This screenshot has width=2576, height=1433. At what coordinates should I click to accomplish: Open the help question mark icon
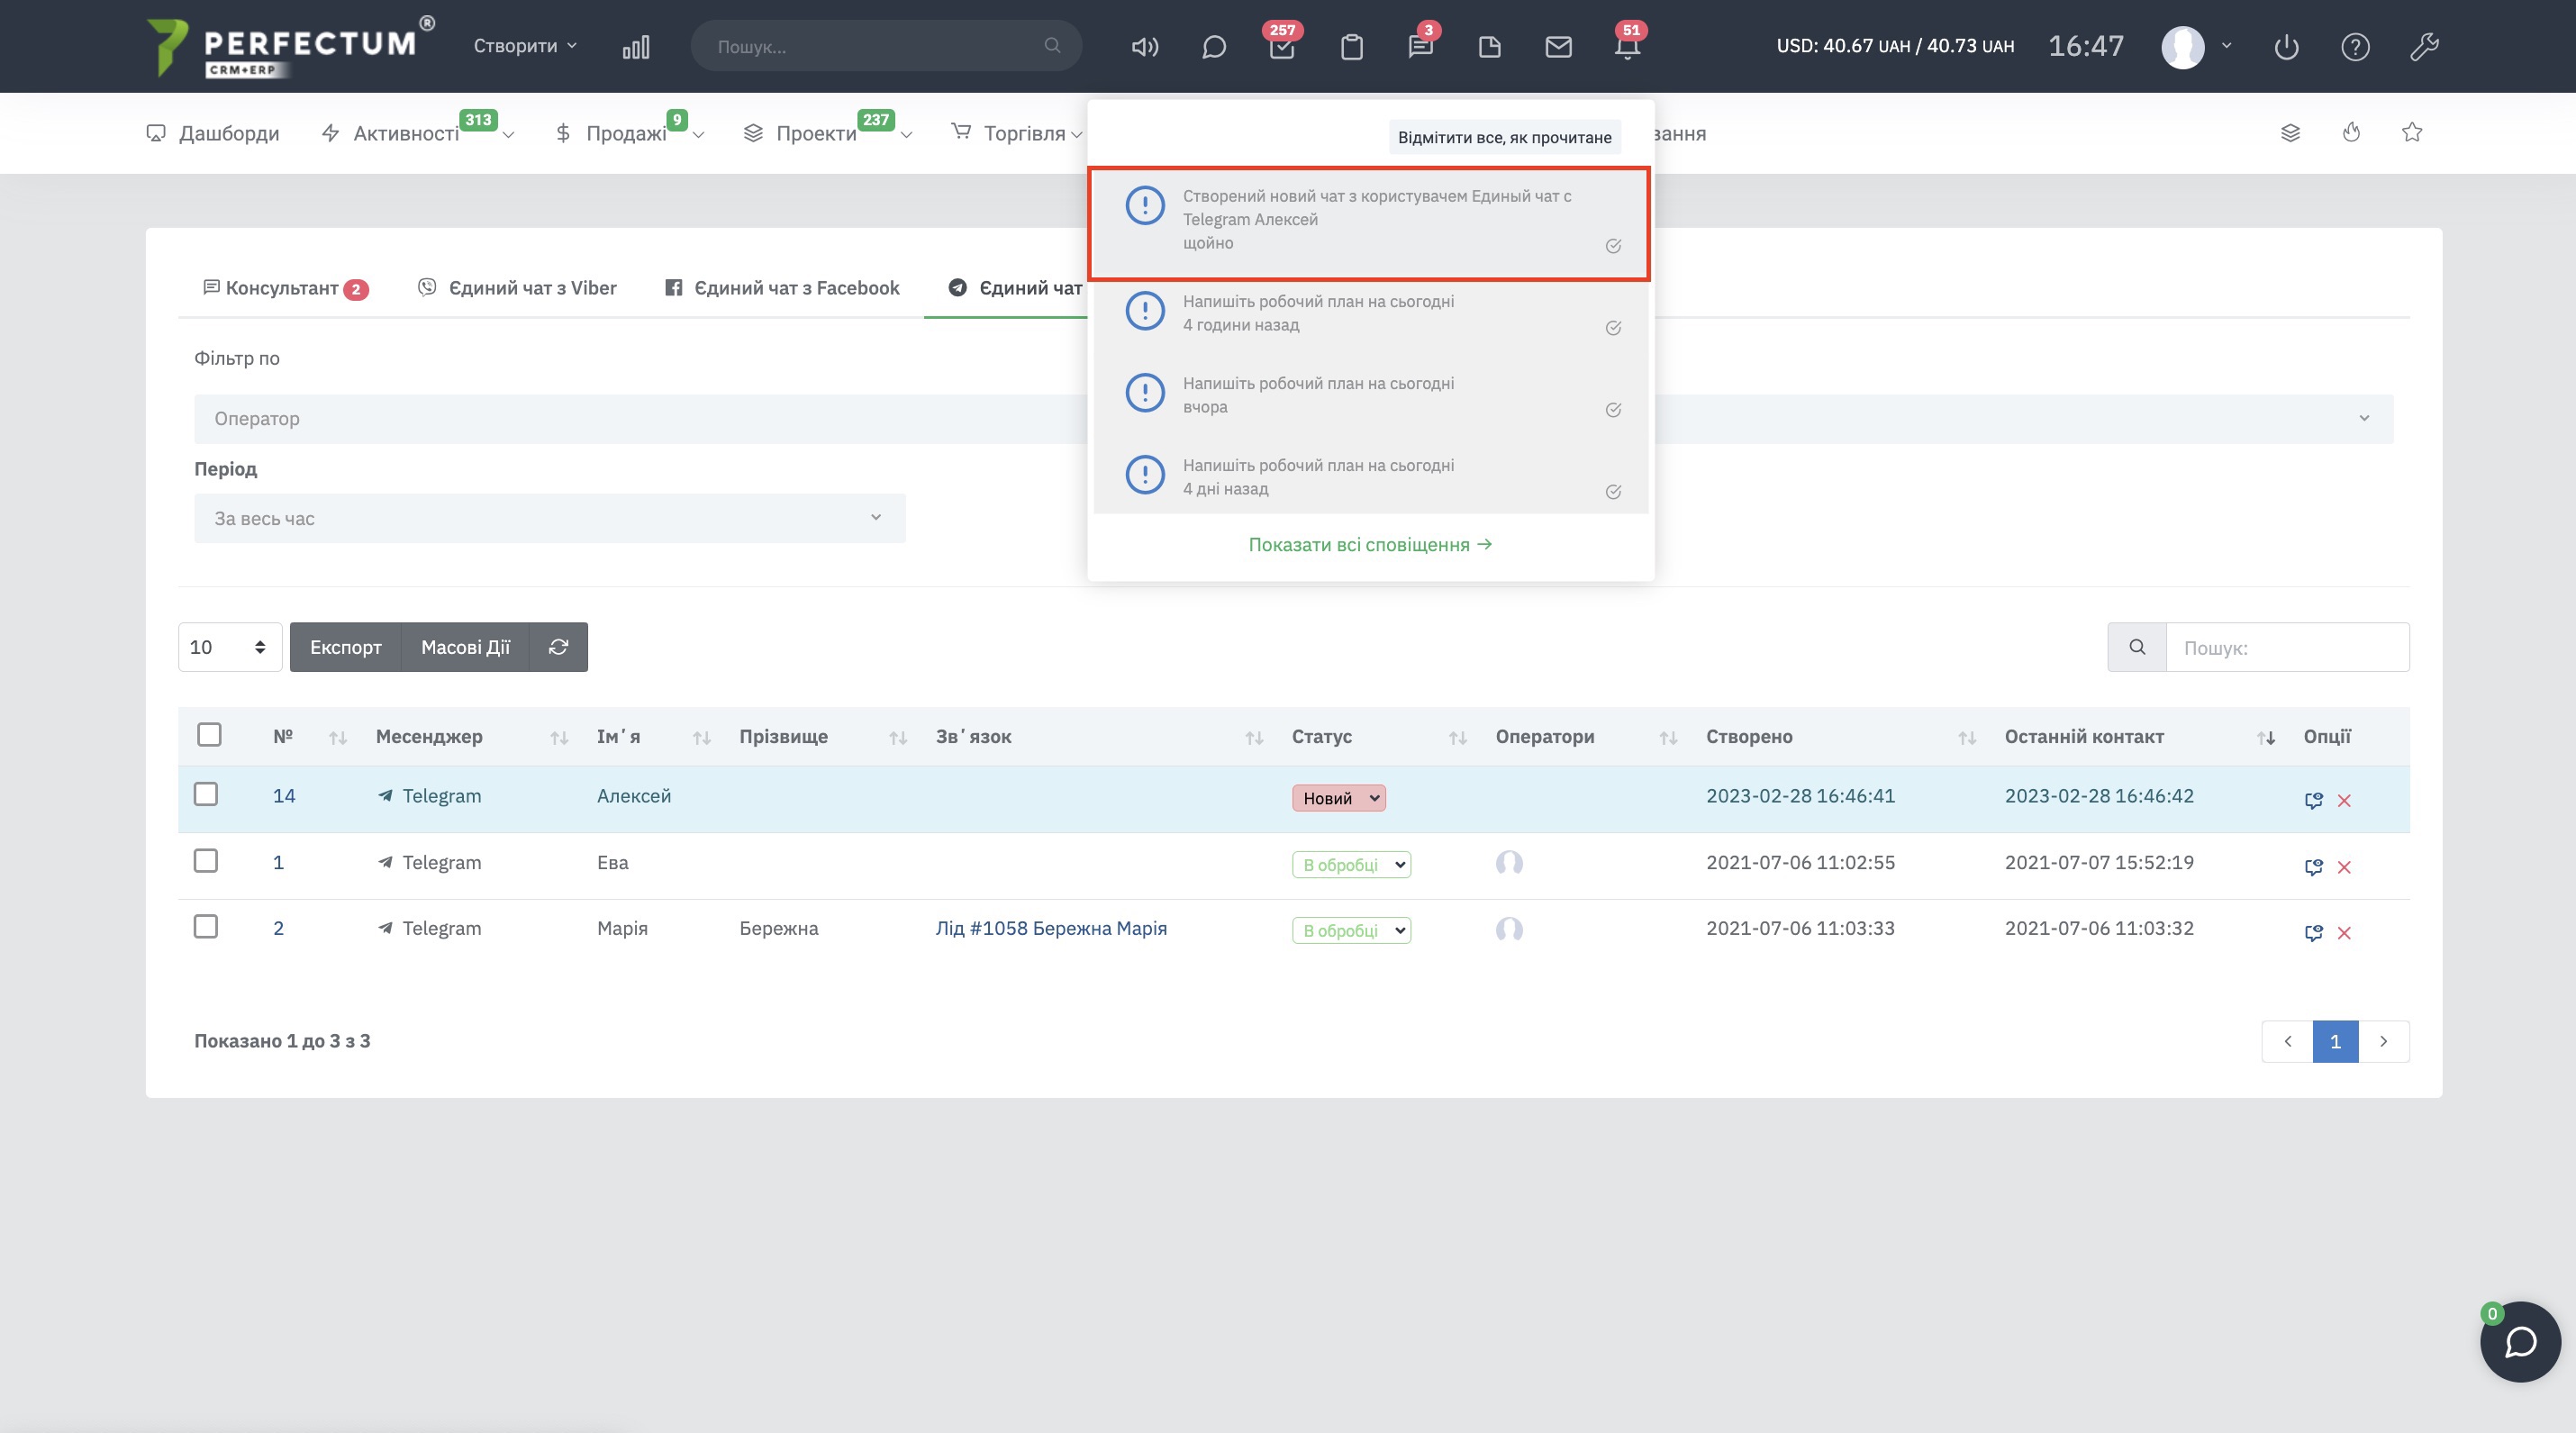tap(2356, 47)
